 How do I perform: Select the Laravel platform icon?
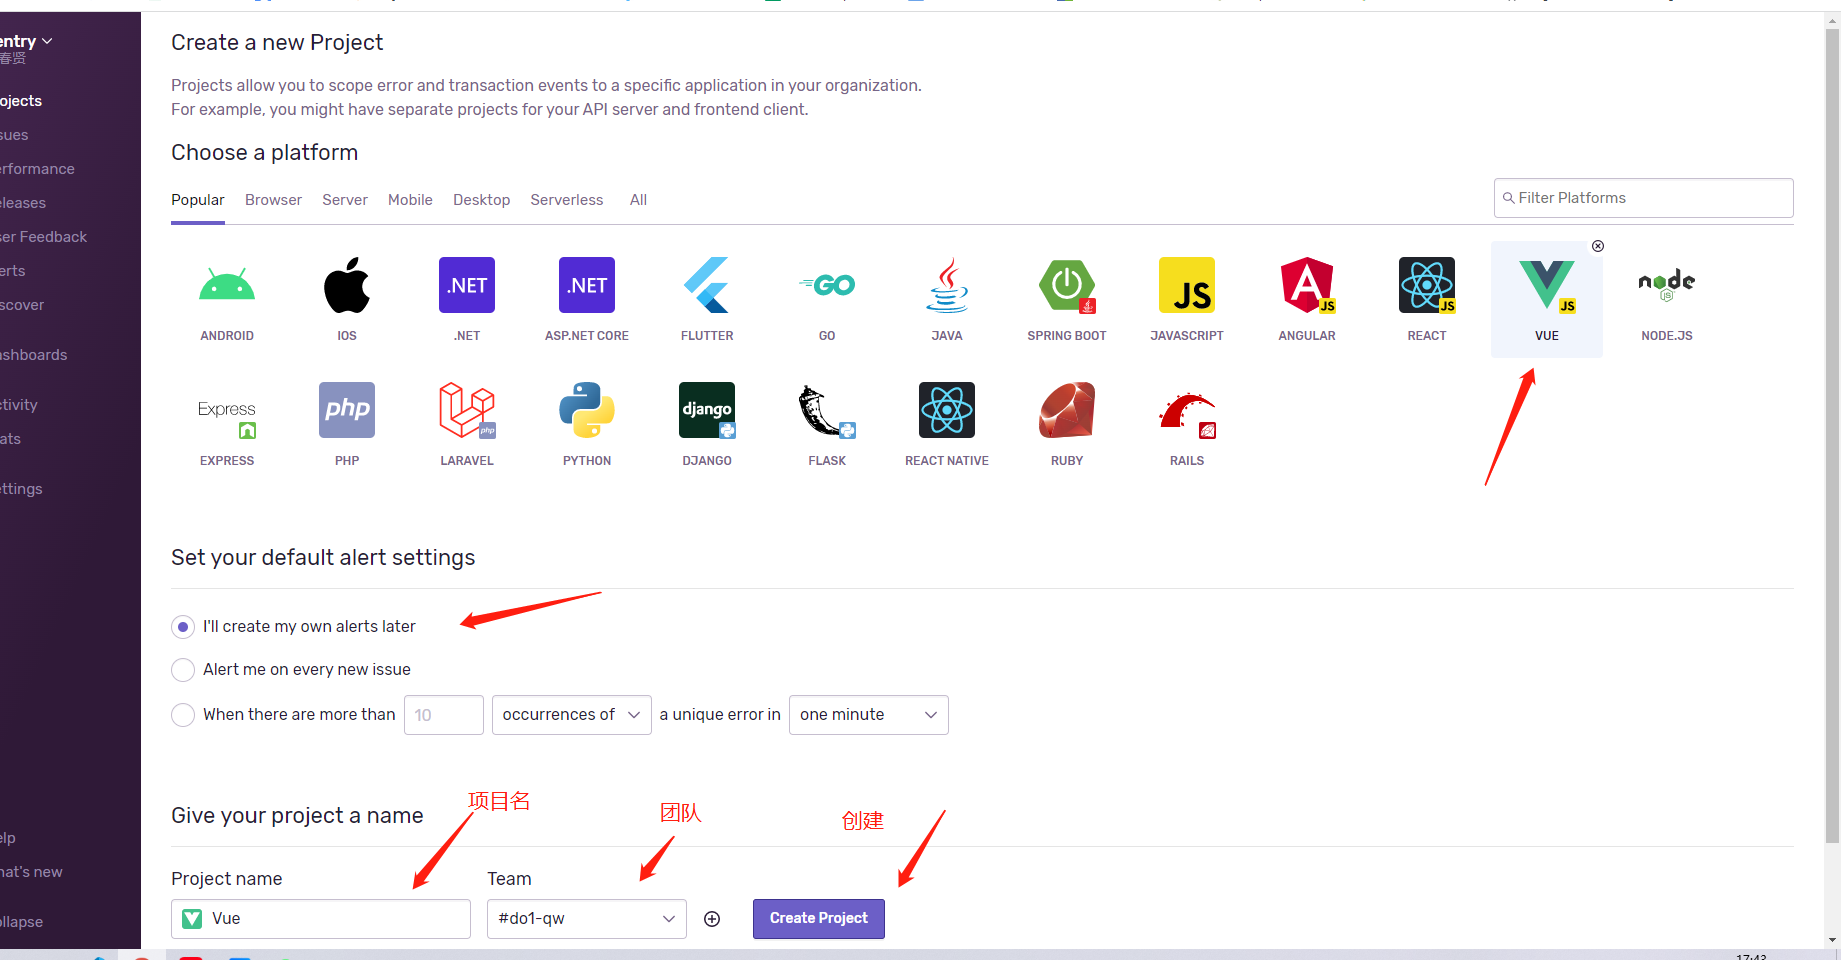coord(467,410)
